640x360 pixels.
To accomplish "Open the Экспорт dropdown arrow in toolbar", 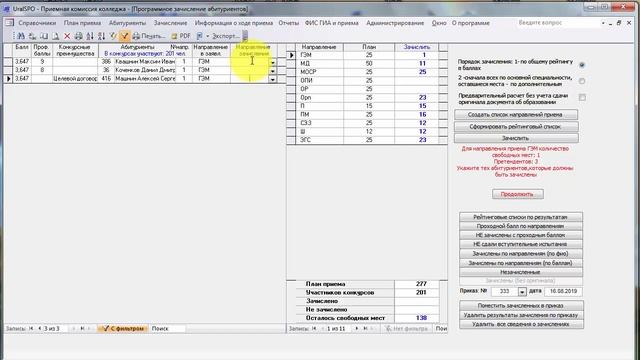I will [x=207, y=36].
